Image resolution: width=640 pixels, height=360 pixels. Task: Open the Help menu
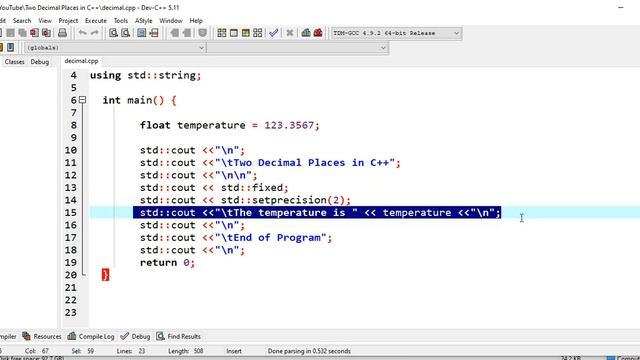click(196, 20)
